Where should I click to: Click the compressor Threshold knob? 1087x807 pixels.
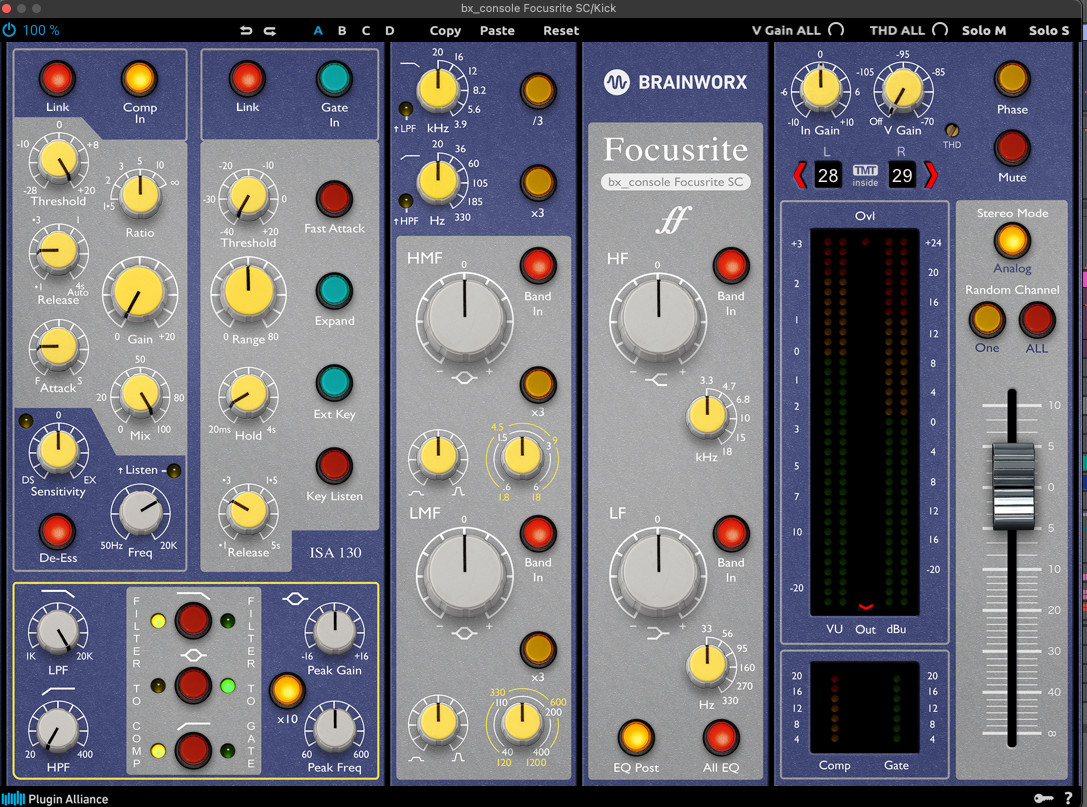click(58, 159)
